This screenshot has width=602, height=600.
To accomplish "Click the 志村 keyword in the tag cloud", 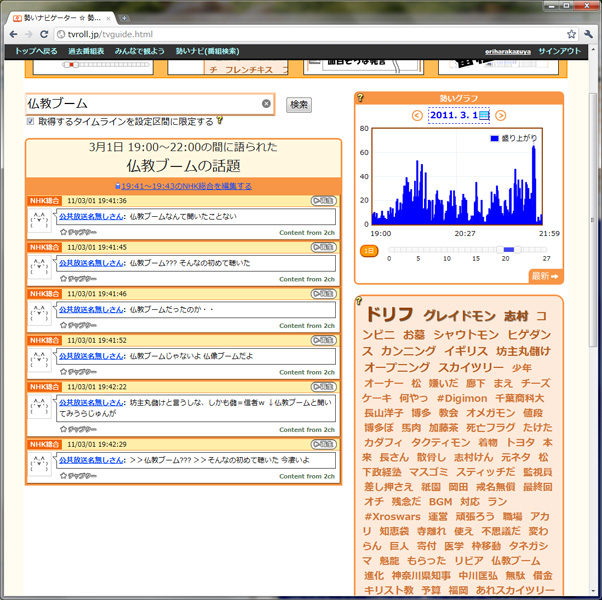I will point(516,316).
